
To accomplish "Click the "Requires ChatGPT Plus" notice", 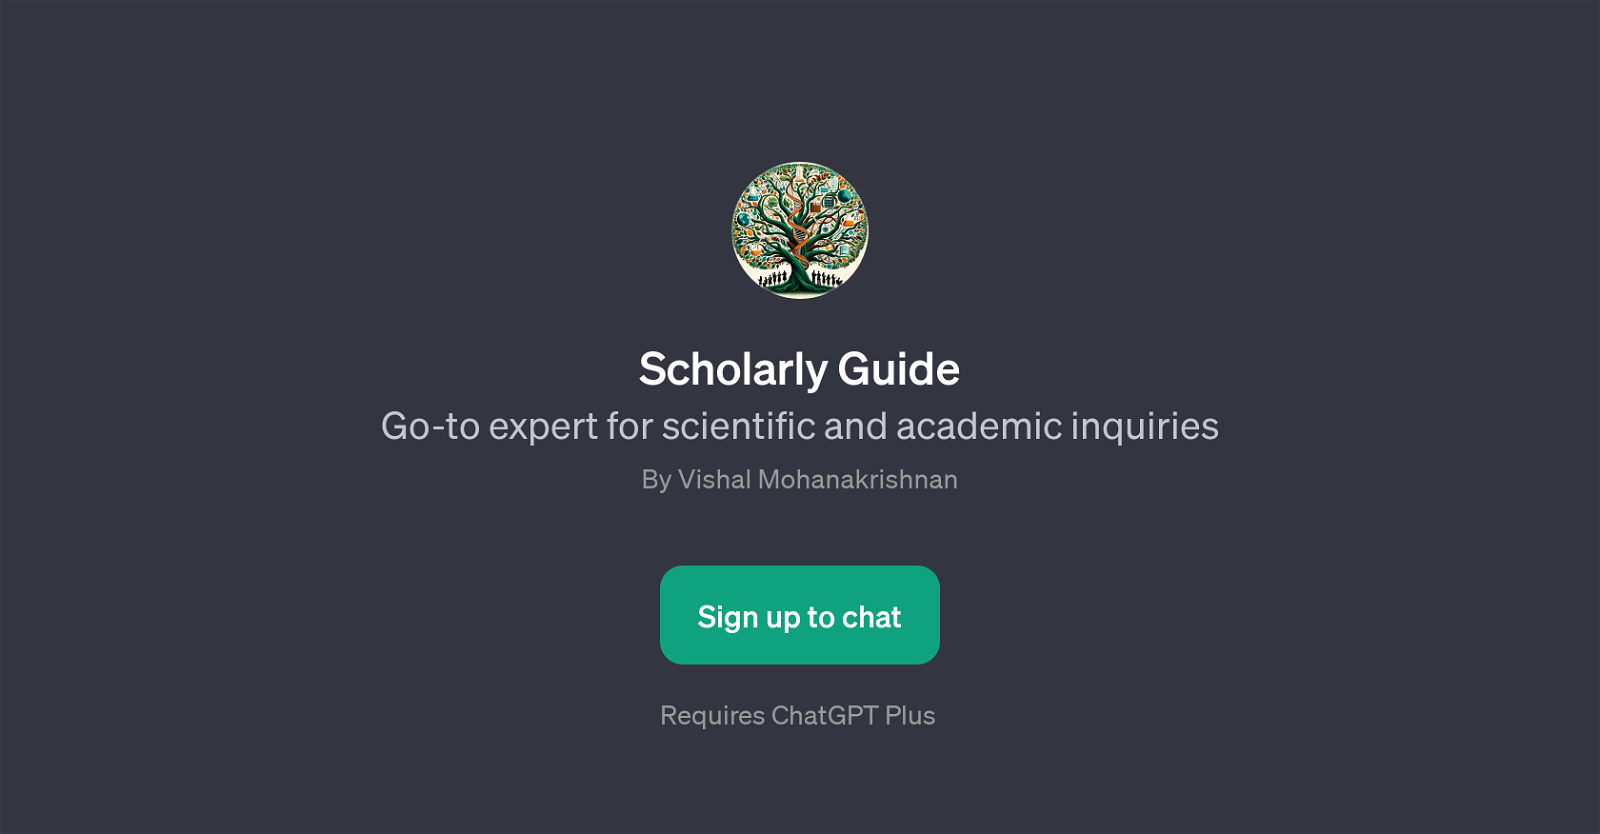I will click(798, 716).
